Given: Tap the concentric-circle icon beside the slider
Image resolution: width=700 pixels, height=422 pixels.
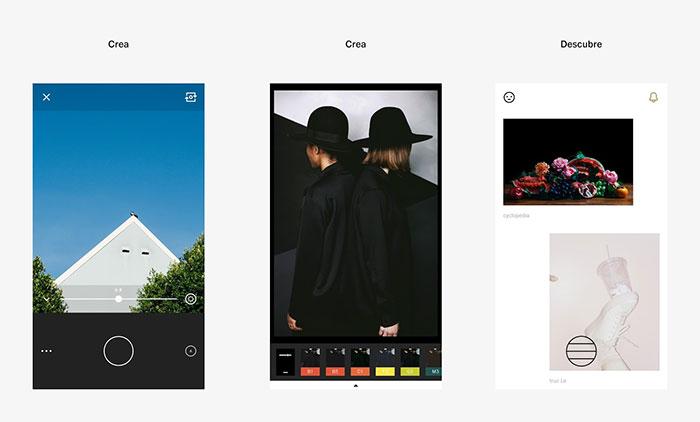Looking at the screenshot, I should pyautogui.click(x=191, y=299).
